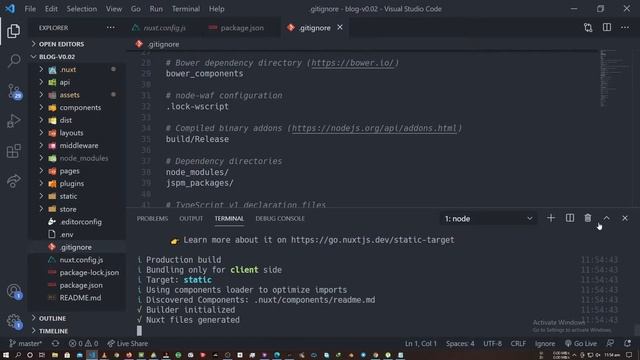Image resolution: width=640 pixels, height=360 pixels.
Task: Open Source Control view with badge
Action: pos(14,91)
